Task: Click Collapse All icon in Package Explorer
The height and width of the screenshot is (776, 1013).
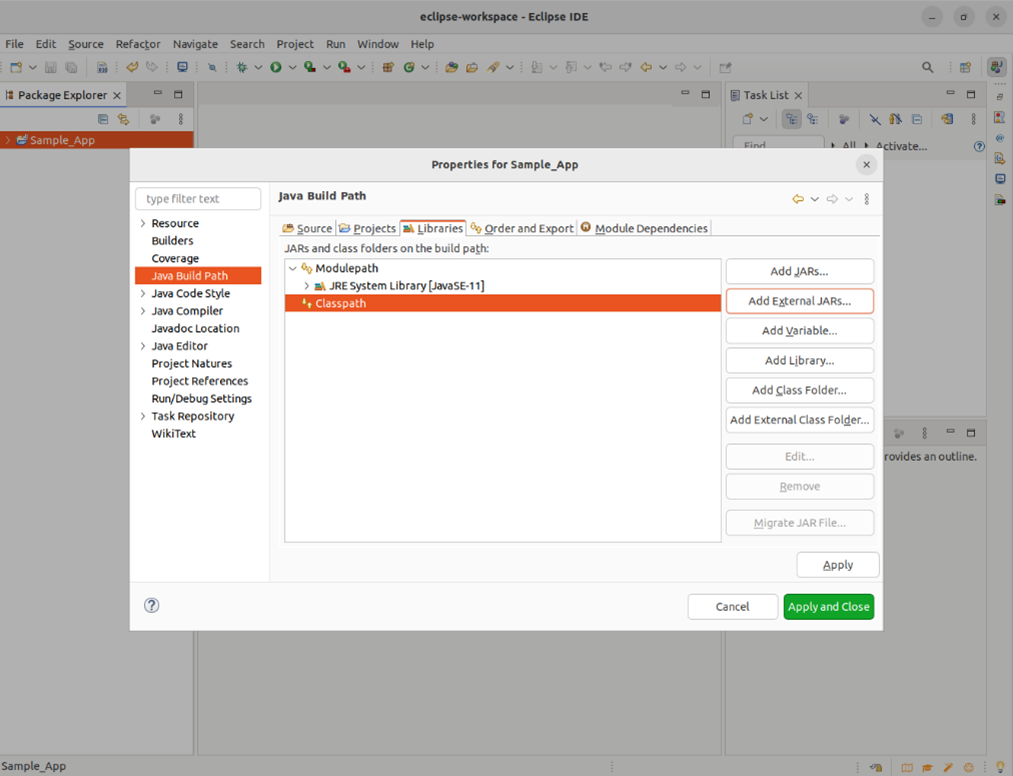Action: [x=103, y=119]
